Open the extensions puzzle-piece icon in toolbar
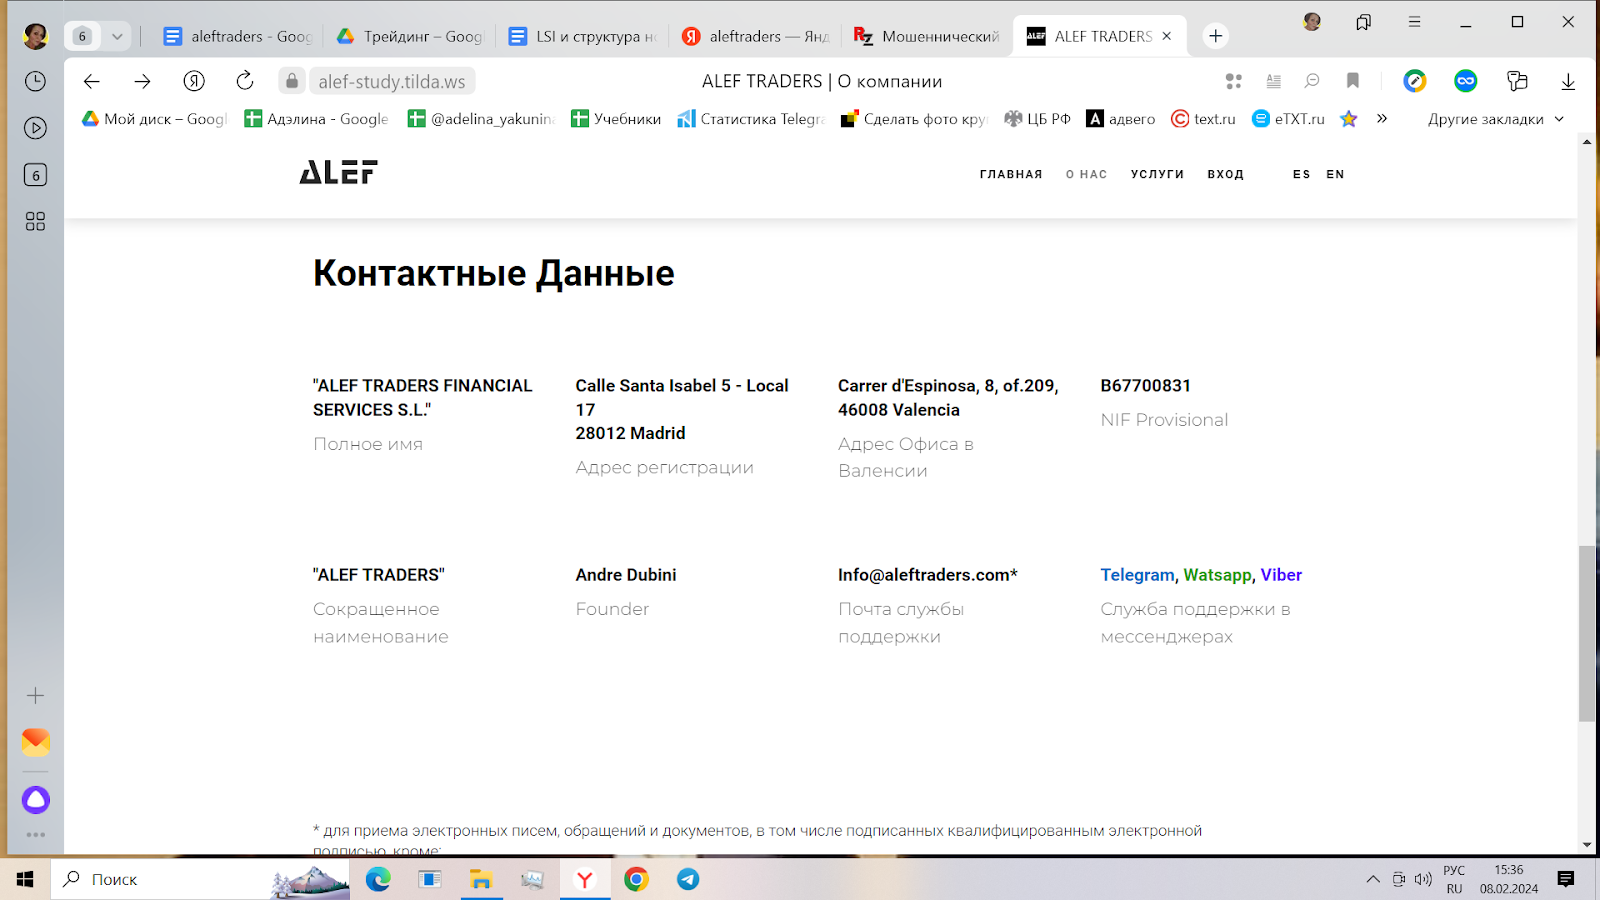The image size is (1600, 900). (1517, 81)
